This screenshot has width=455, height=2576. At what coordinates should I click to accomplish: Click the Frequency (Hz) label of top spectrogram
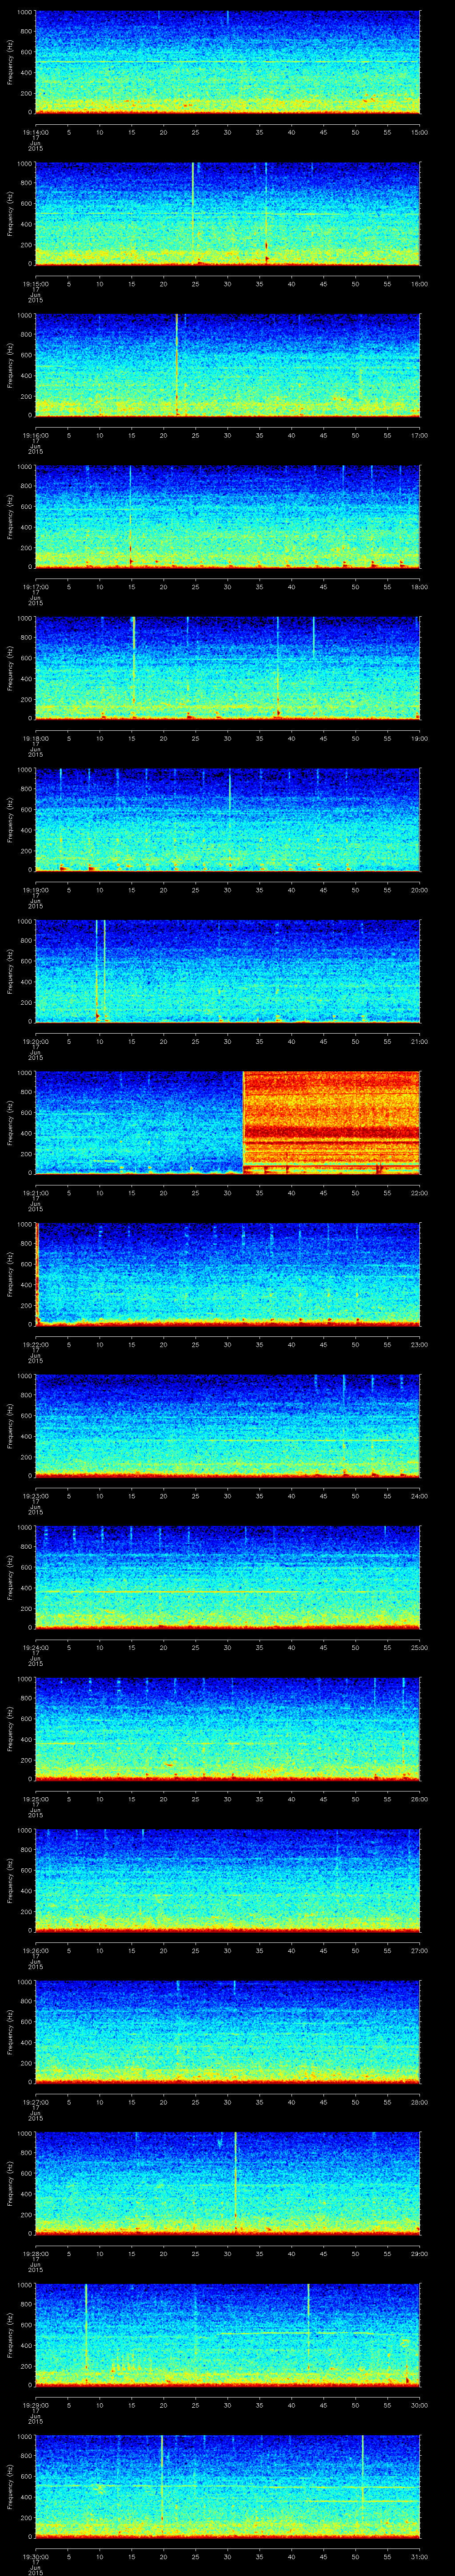pyautogui.click(x=10, y=62)
